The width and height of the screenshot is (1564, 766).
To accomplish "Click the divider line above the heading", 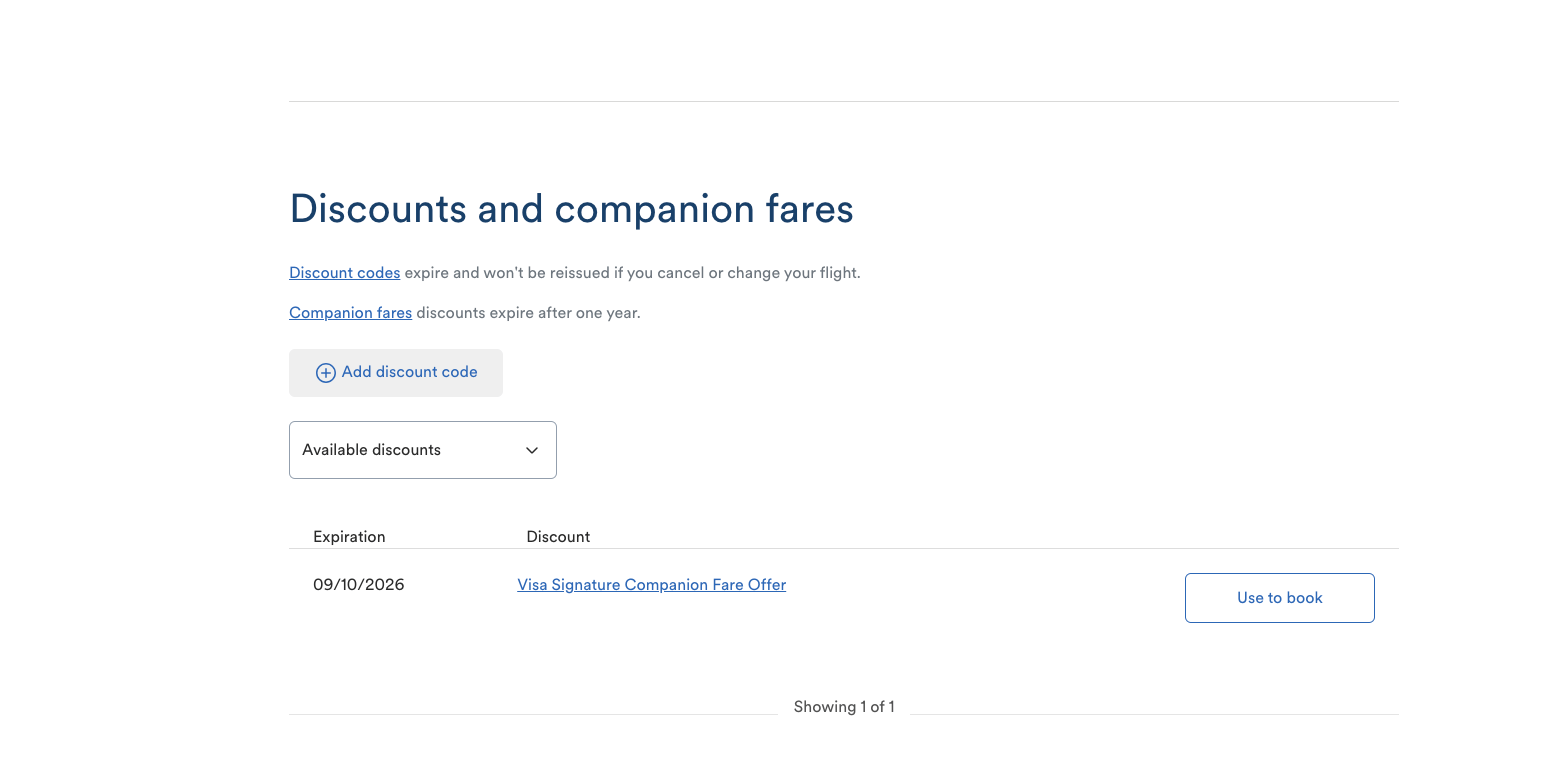I will pos(844,101).
